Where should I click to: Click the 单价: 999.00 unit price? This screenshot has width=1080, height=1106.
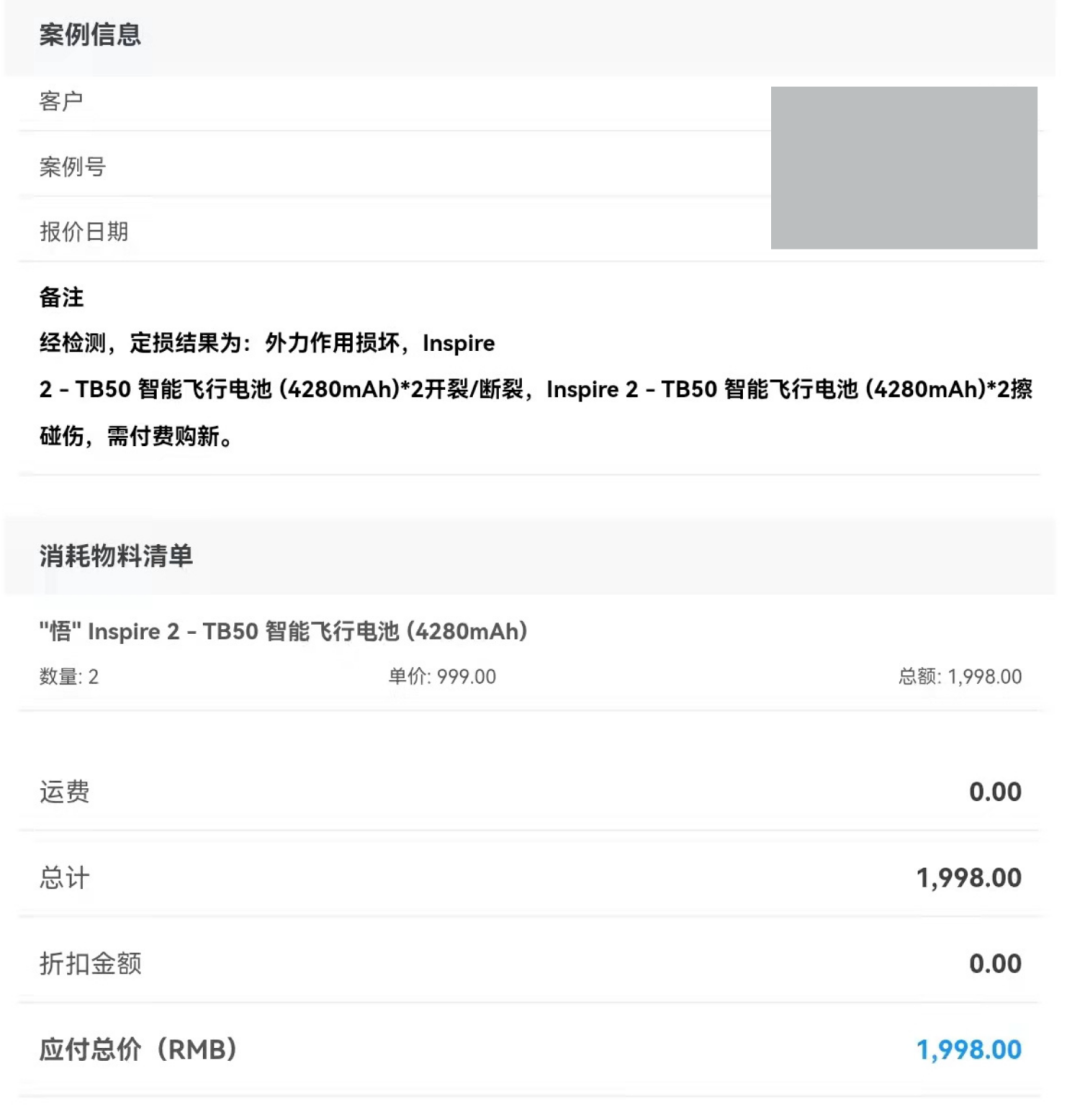(442, 676)
